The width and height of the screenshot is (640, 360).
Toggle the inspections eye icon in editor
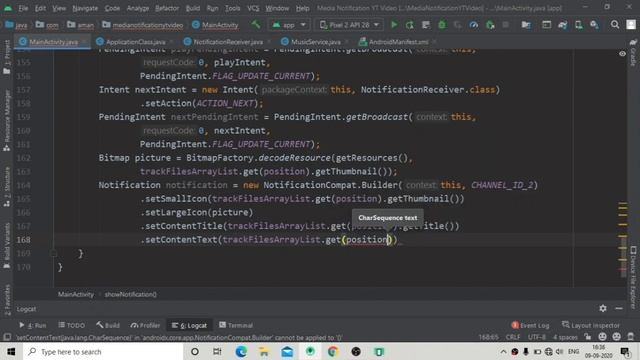click(622, 53)
